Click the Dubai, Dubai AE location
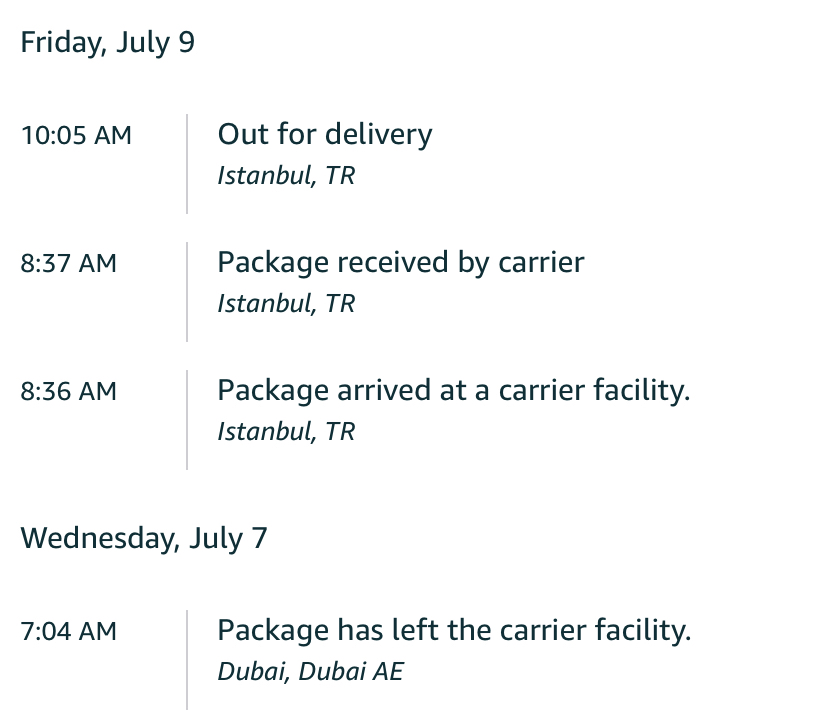The image size is (828, 714). (310, 671)
